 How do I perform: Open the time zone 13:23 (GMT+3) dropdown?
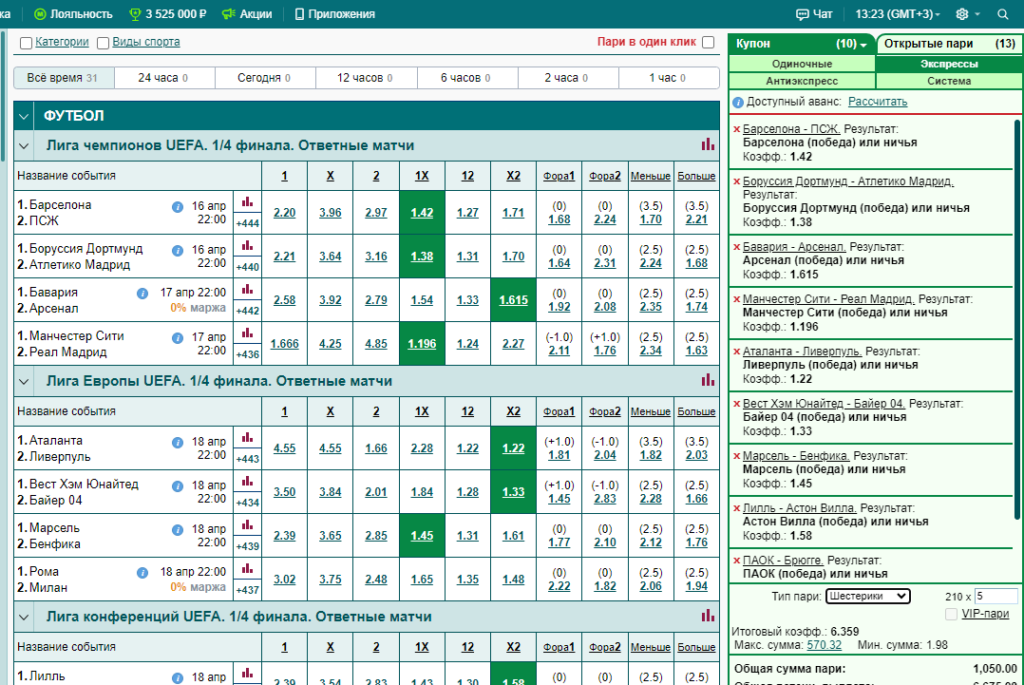(x=897, y=14)
